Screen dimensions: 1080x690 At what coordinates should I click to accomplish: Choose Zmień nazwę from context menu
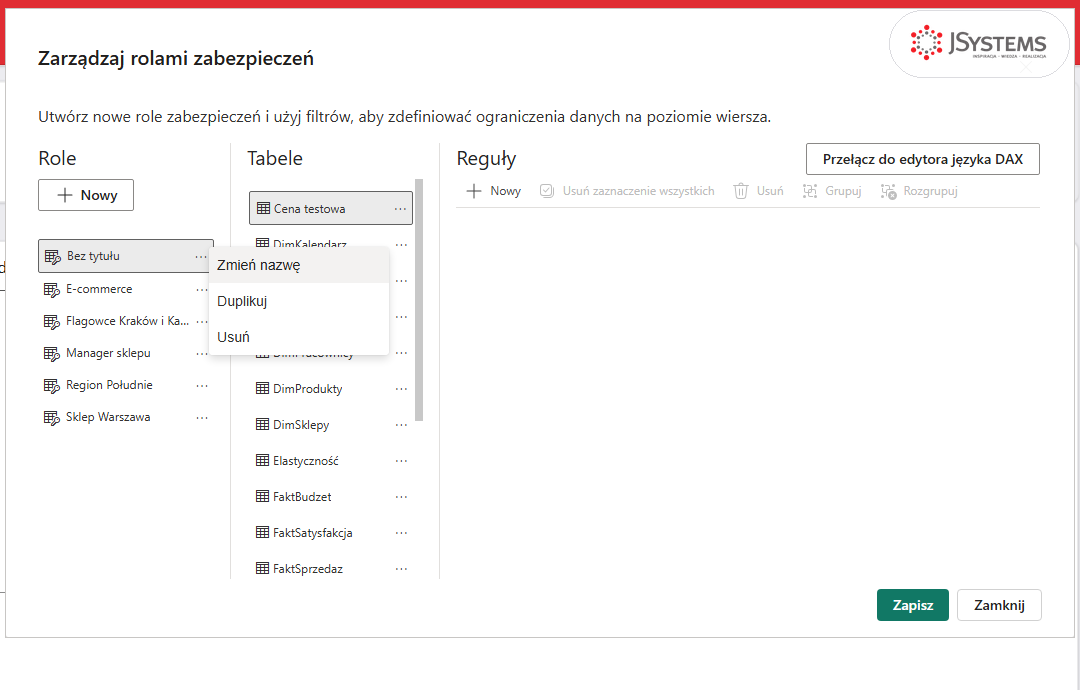299,265
